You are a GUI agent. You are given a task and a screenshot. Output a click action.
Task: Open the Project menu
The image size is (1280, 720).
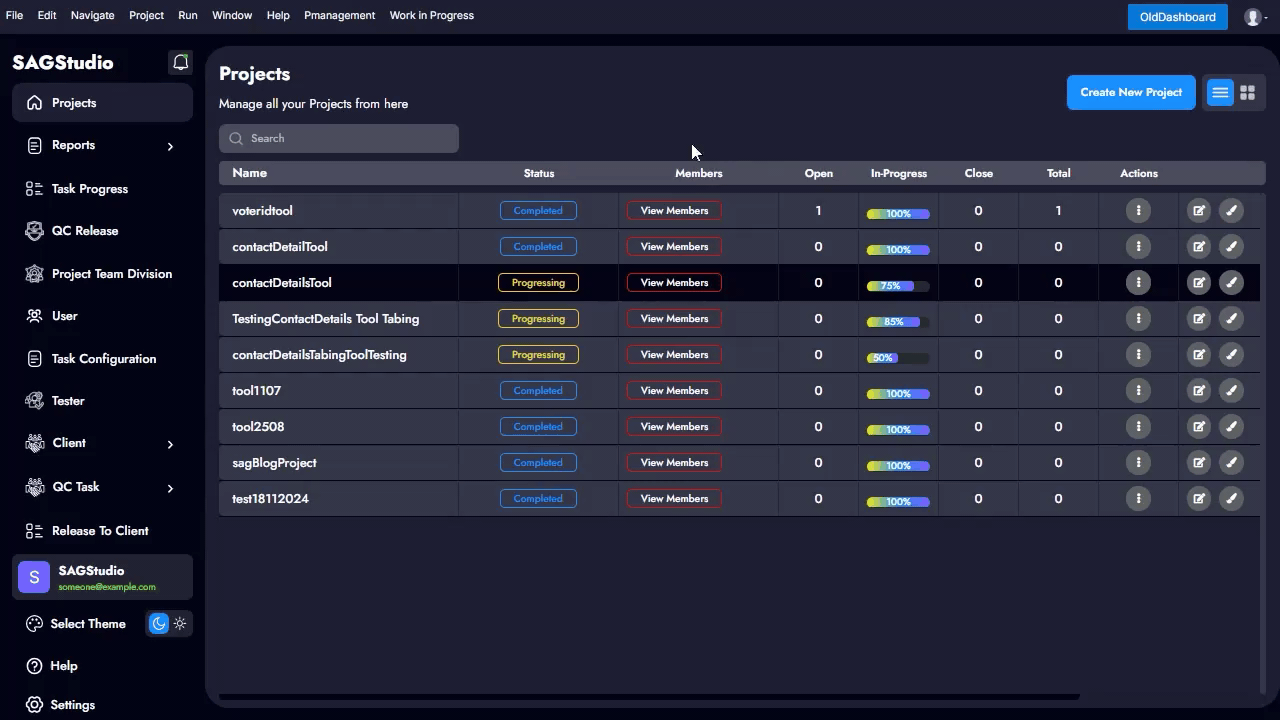(x=146, y=16)
